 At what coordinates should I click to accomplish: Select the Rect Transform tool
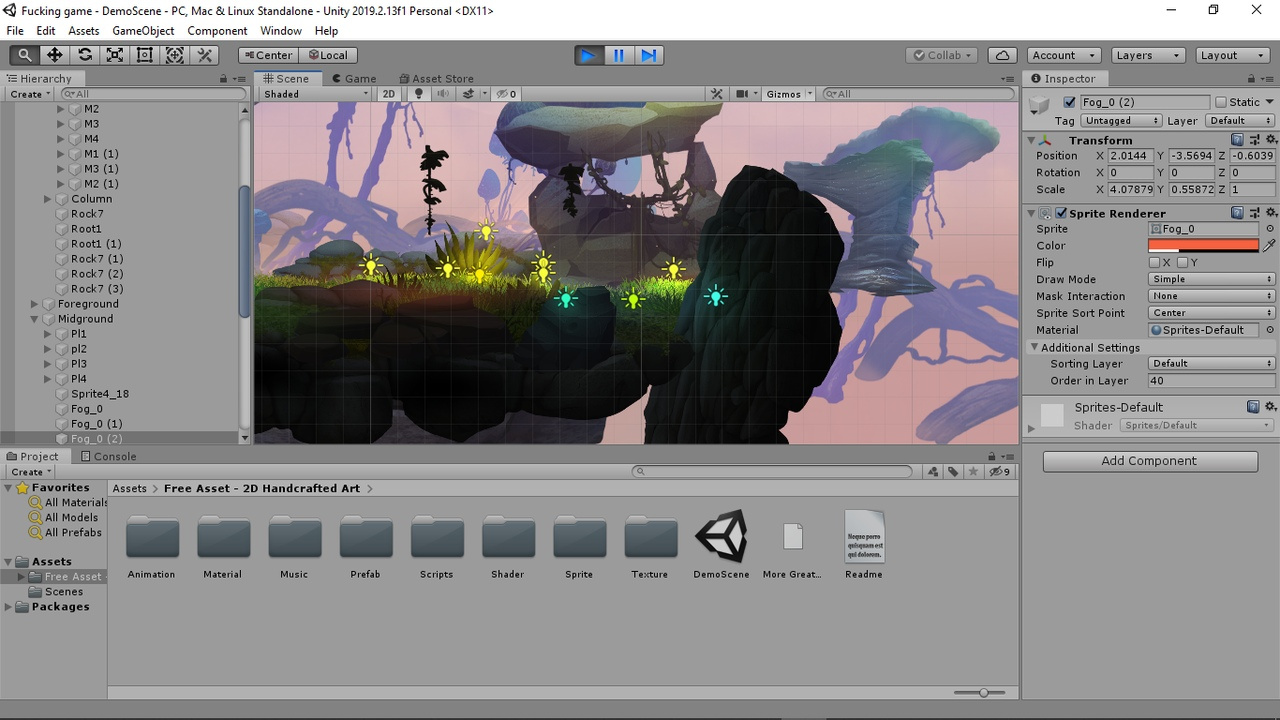tap(144, 55)
